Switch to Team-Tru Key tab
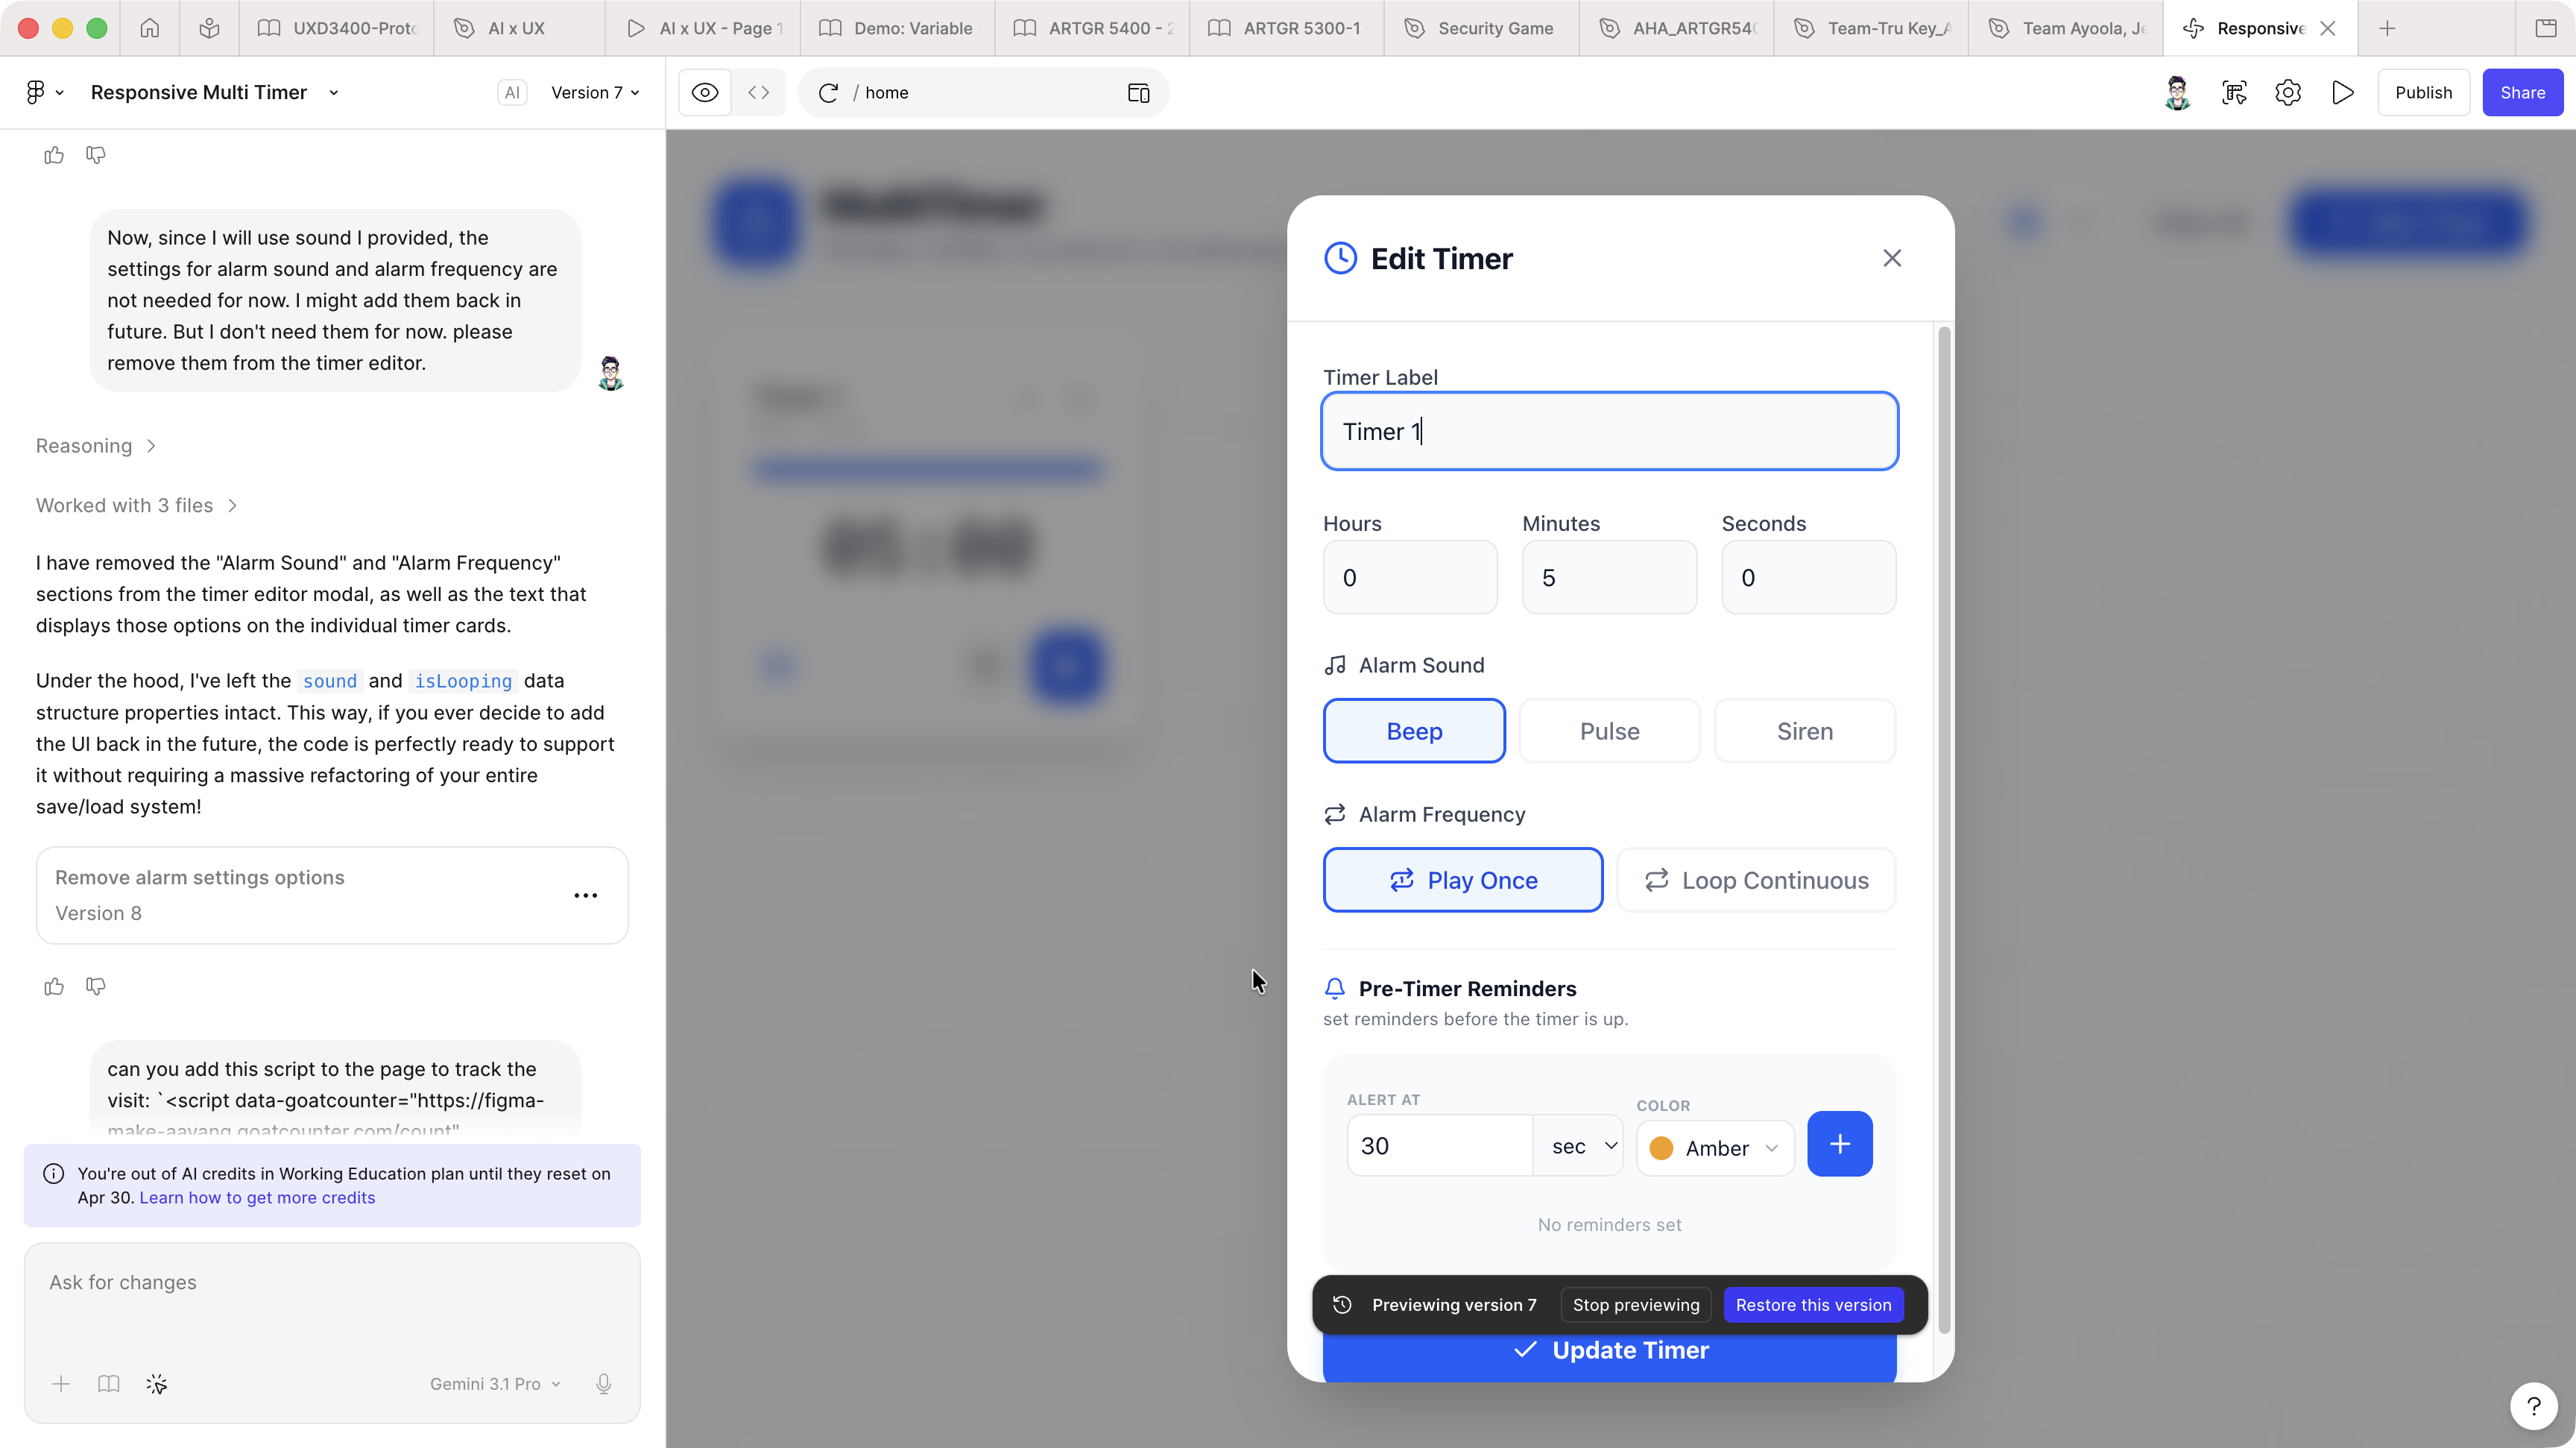 tap(1870, 28)
